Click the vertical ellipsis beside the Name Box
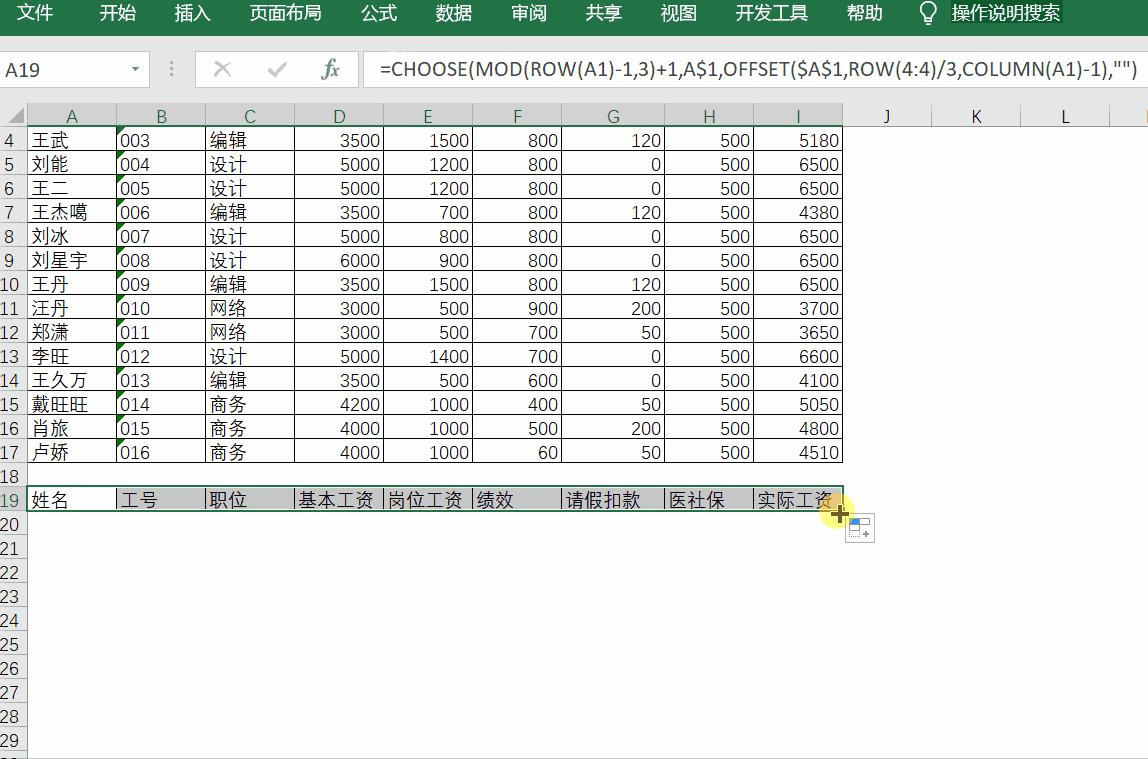The image size is (1148, 759). [172, 70]
